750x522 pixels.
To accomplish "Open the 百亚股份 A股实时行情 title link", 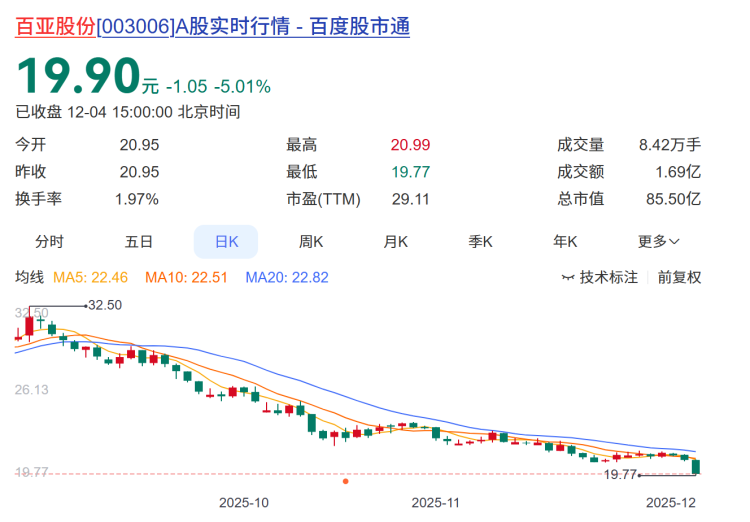I will point(212,26).
